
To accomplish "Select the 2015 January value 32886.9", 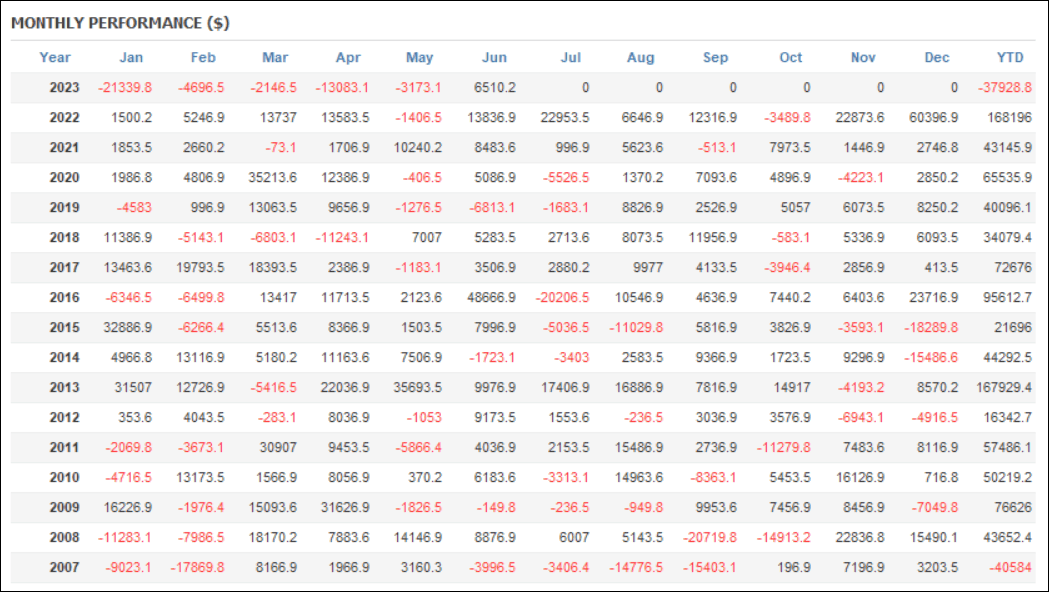I will point(128,327).
